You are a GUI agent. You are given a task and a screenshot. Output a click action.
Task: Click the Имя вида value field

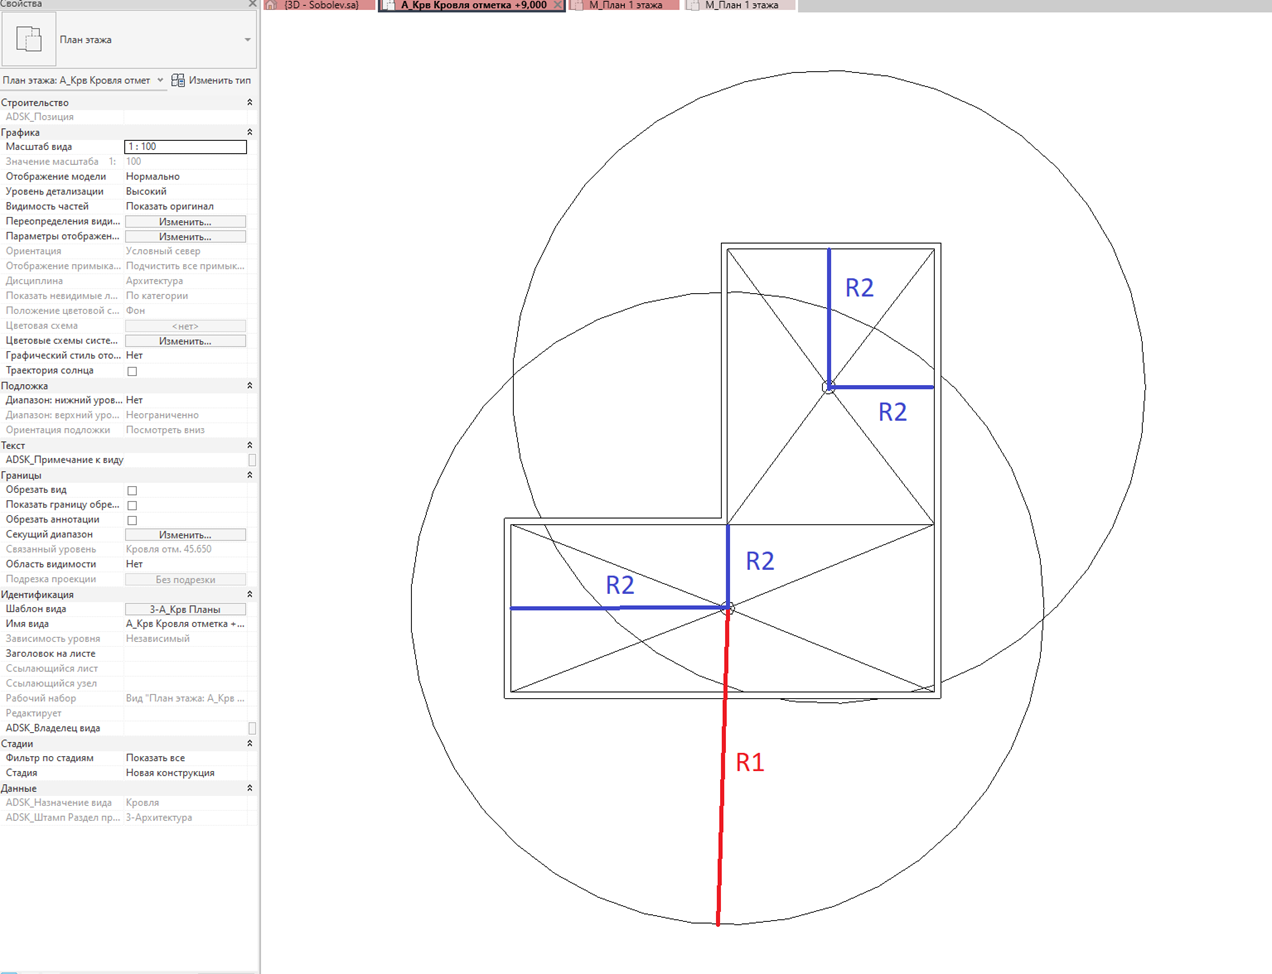click(185, 624)
